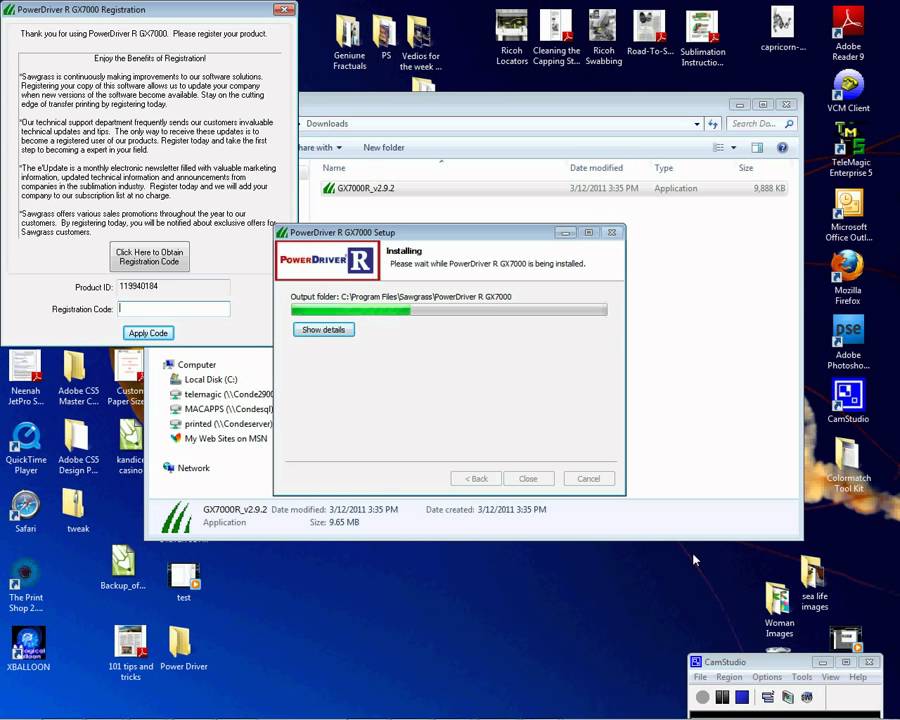Click the Colormatch Tool Kit folder
Viewport: 900px width, 720px height.
[848, 465]
